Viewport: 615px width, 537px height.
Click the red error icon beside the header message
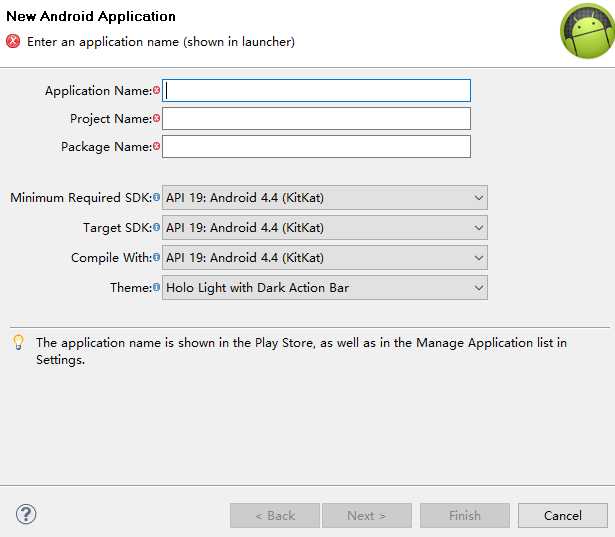coord(13,41)
